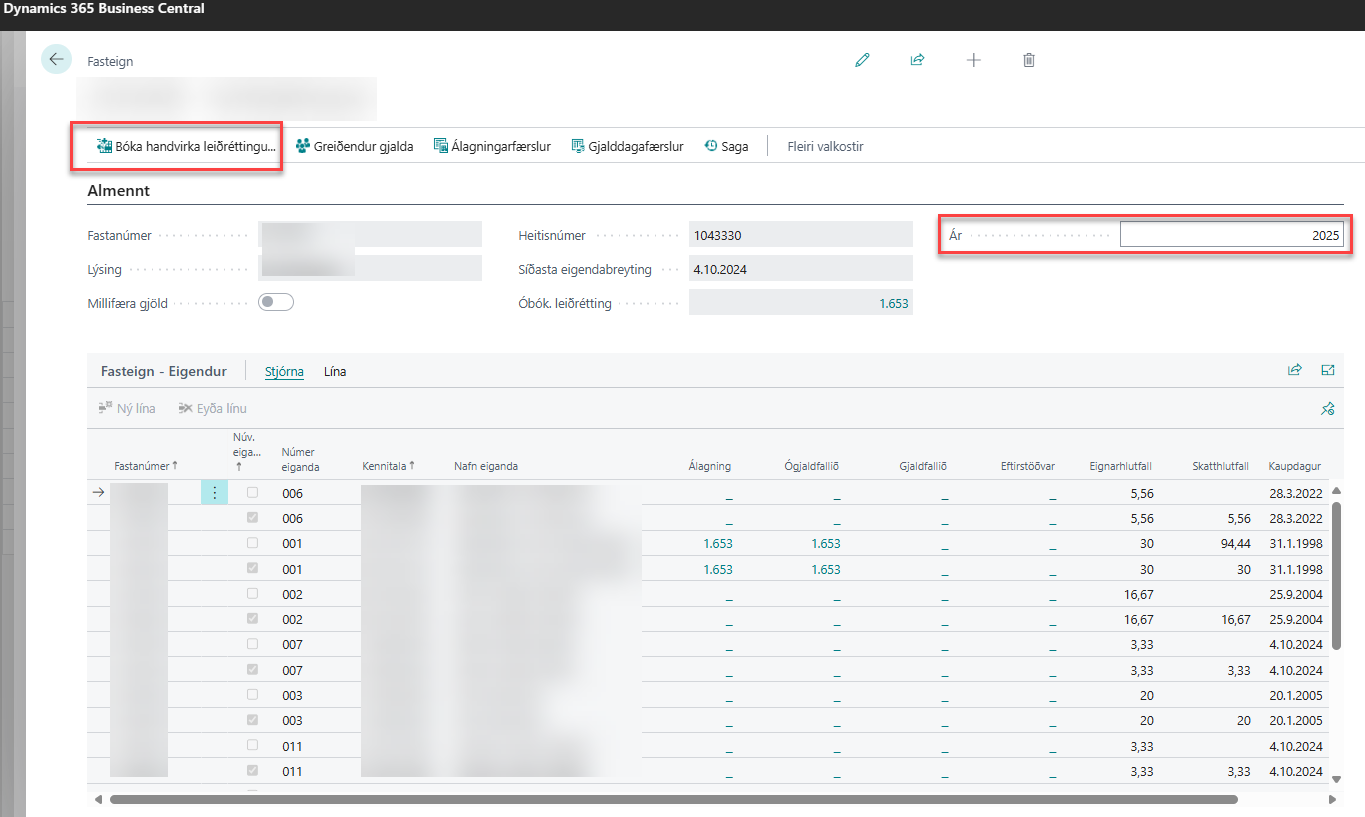Share the Eigendur list via its icon
The image size is (1365, 817).
[1295, 370]
